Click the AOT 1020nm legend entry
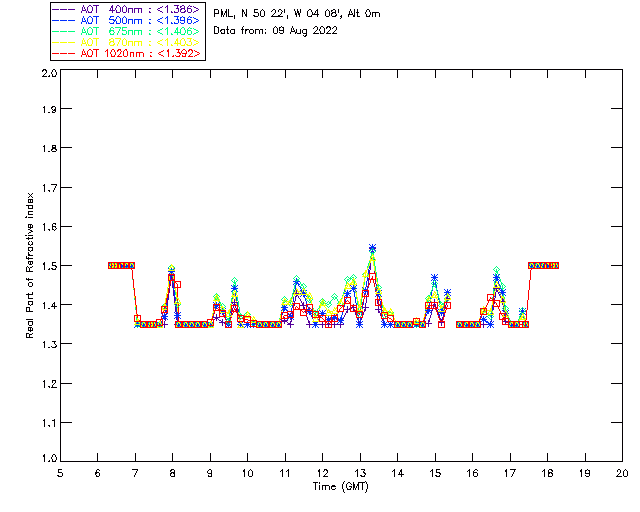Screen dimensions: 640x512 127,53
